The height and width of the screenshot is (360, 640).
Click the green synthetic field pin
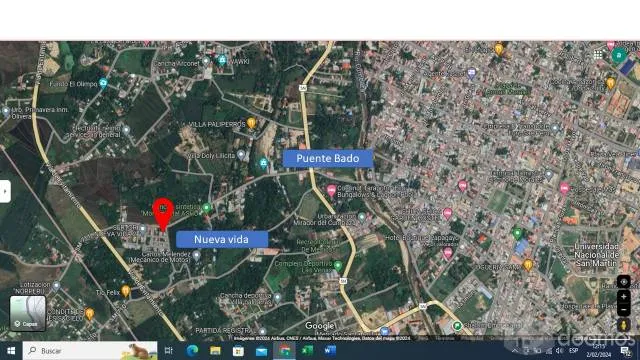pos(207,208)
